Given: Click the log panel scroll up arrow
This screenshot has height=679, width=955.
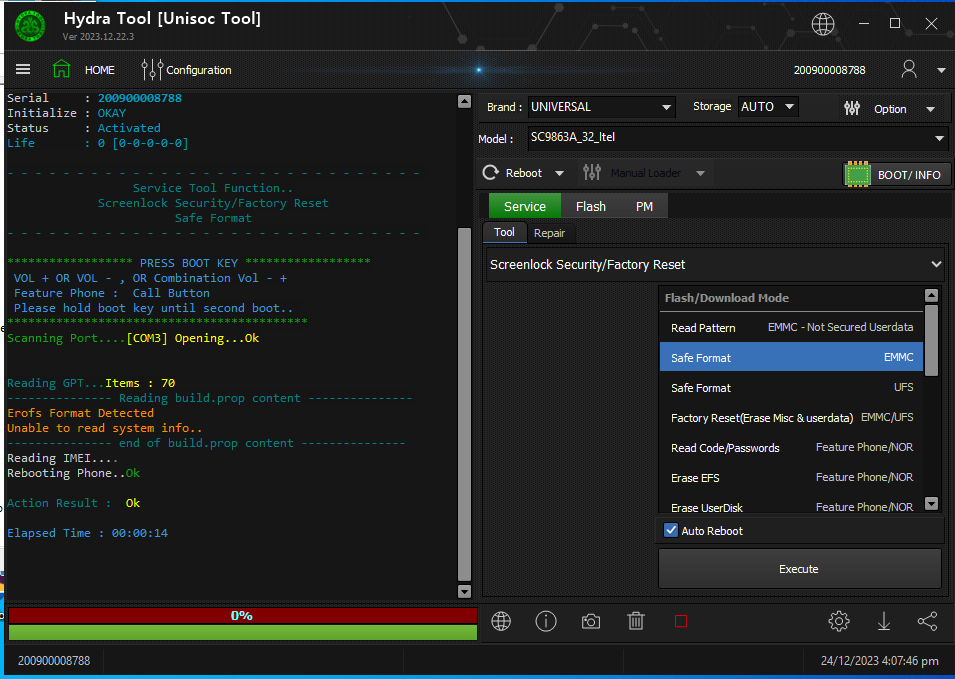Looking at the screenshot, I should tap(464, 101).
